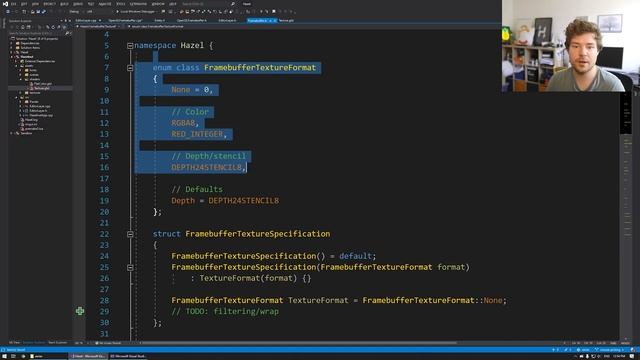Click the Solution Explorer bottom tab
Viewport: 640px width, 360px height.
click(33, 343)
